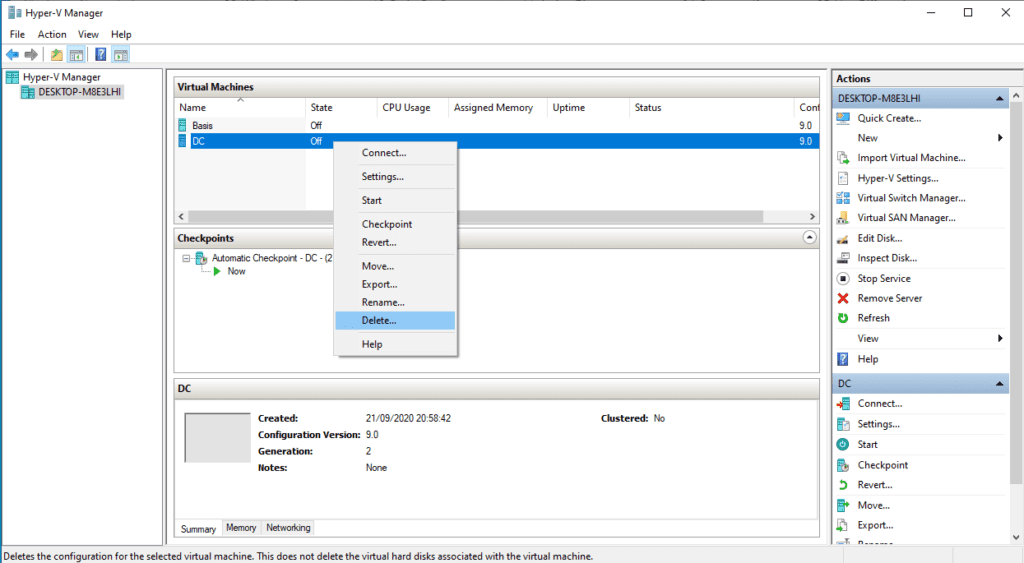Choose Rename... in the context menu
This screenshot has width=1024, height=563.
[395, 302]
